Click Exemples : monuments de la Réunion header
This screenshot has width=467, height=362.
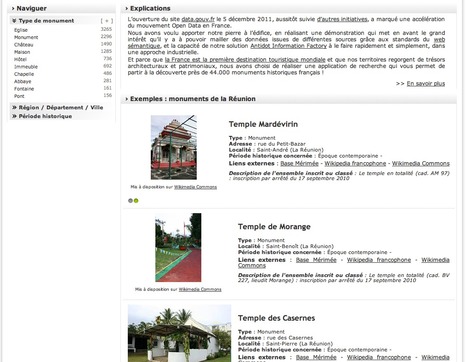(x=289, y=99)
